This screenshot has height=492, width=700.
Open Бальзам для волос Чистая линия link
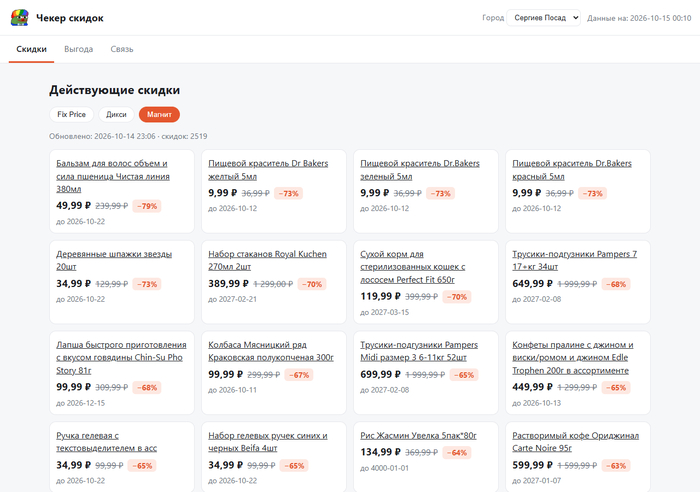(x=112, y=176)
